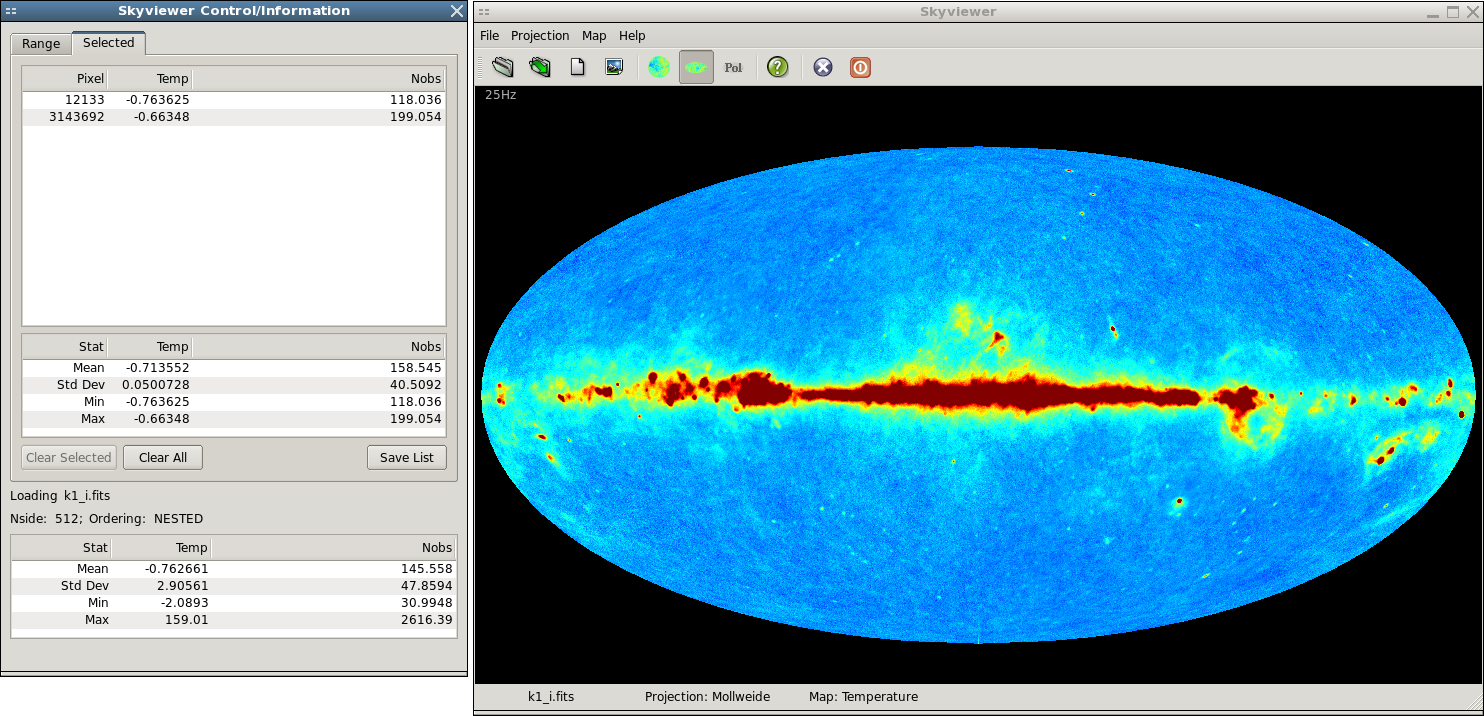This screenshot has height=716, width=1484.
Task: Click Projection: Mollweide in the status bar
Action: pos(707,697)
